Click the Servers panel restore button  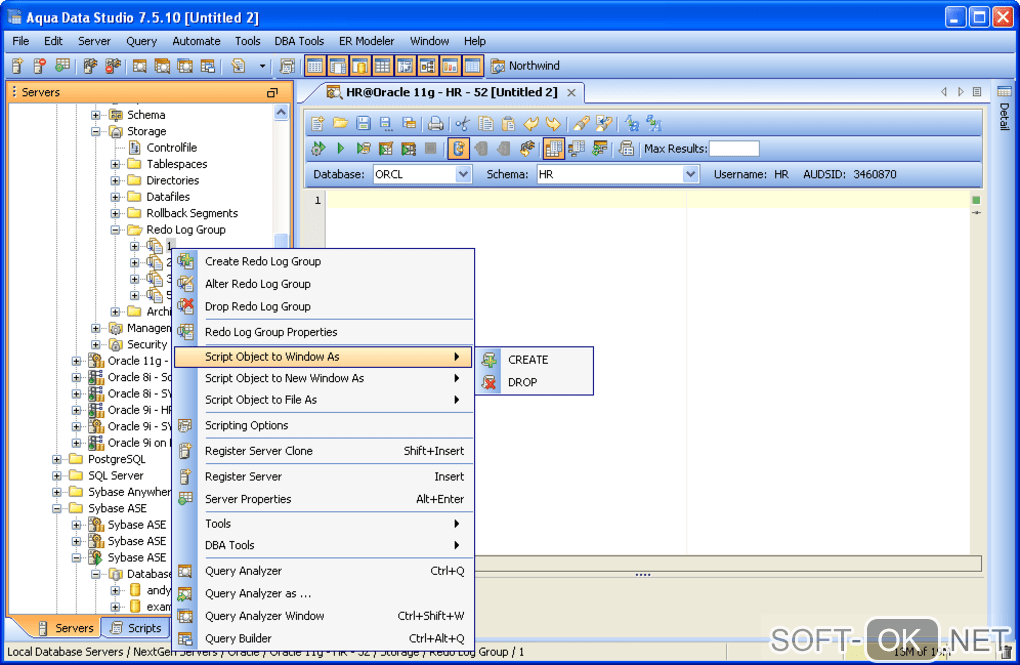tap(273, 92)
